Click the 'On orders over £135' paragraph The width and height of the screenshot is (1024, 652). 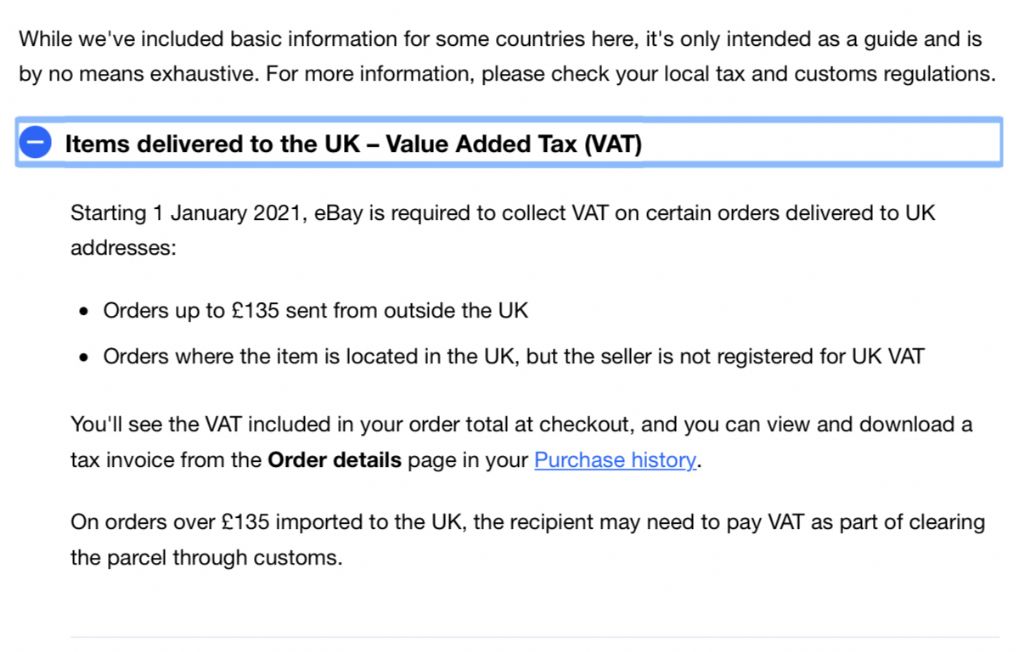528,540
